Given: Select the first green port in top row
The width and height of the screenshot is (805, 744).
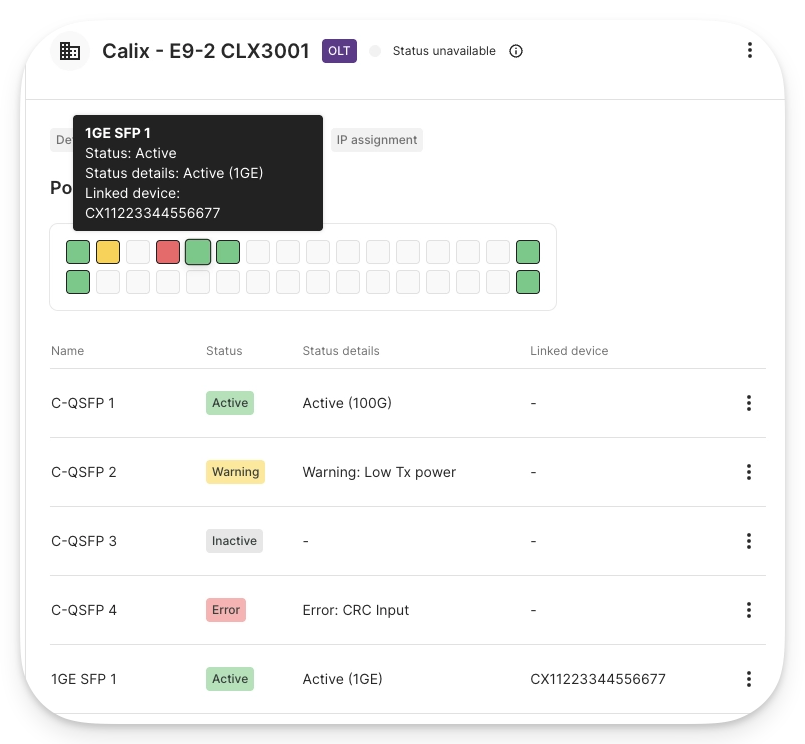Looking at the screenshot, I should click(78, 252).
